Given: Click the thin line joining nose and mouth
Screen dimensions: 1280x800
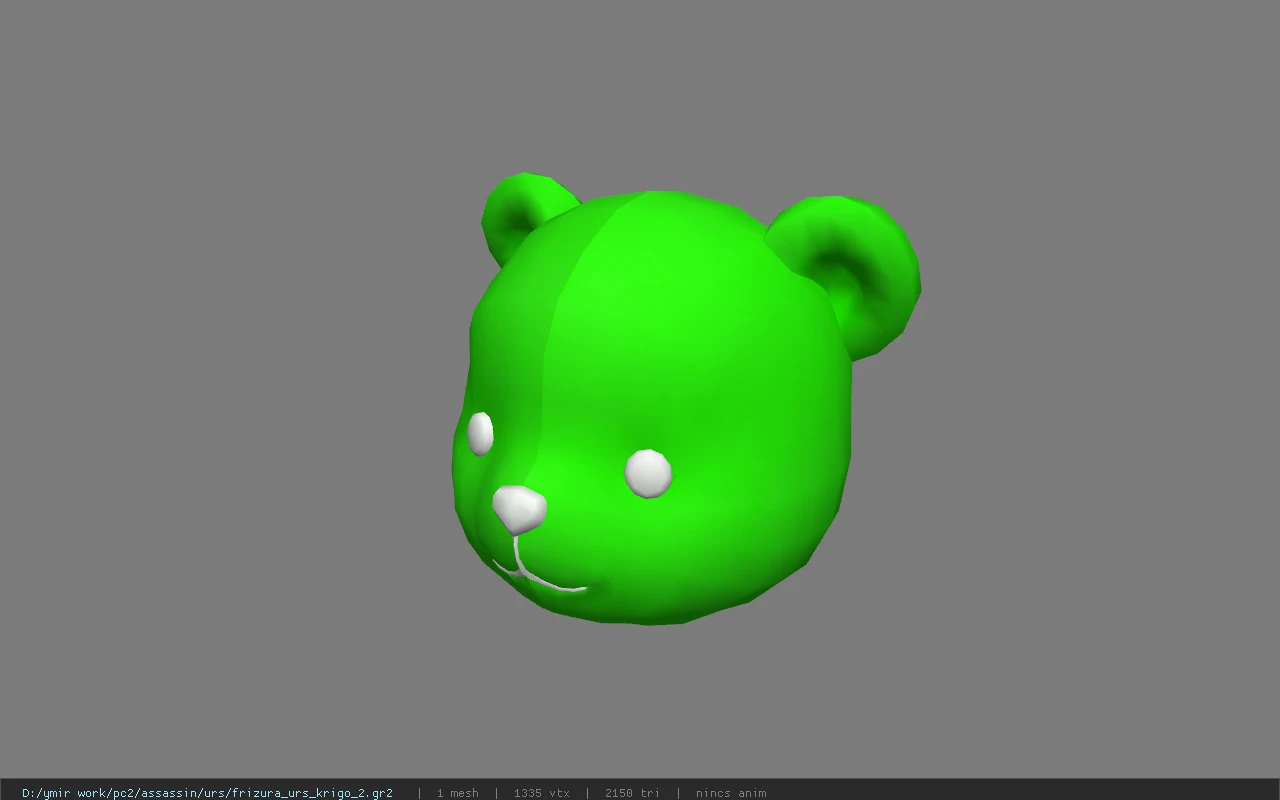Looking at the screenshot, I should click(518, 553).
